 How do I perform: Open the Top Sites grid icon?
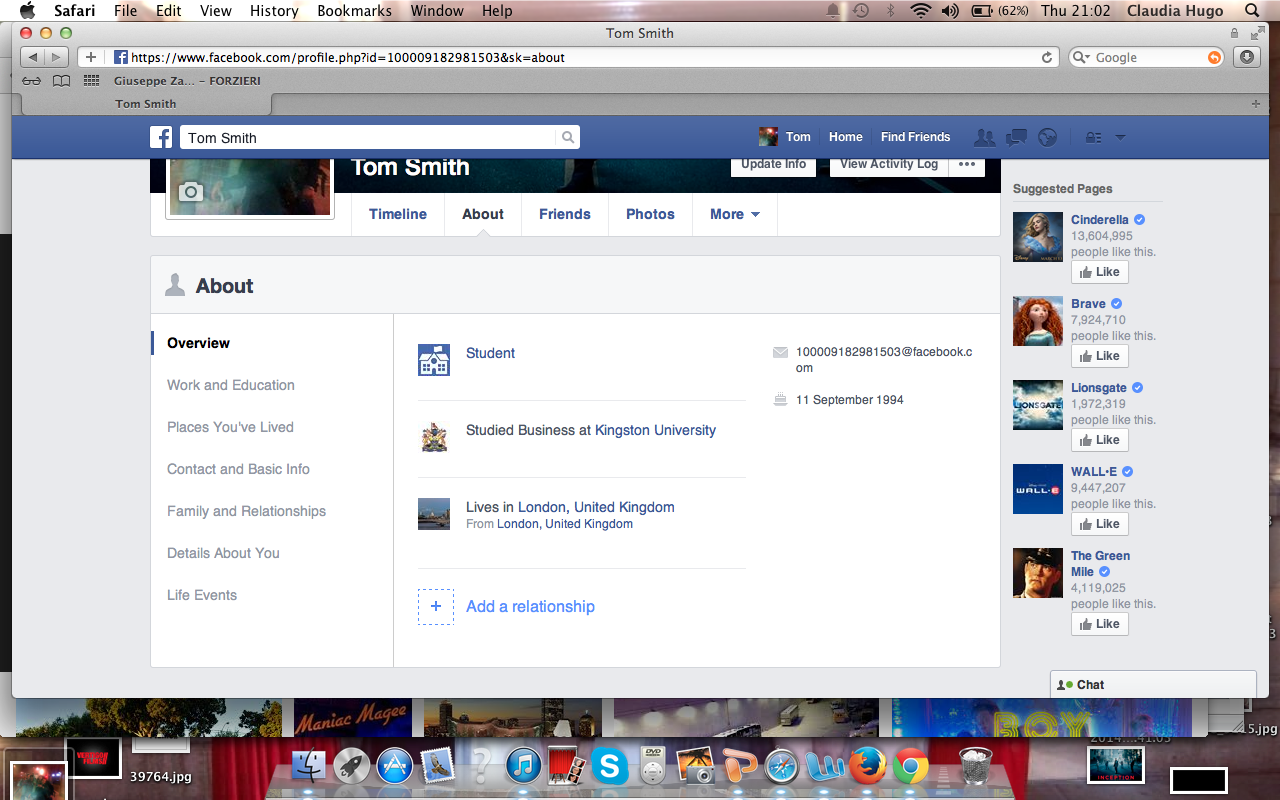[92, 81]
